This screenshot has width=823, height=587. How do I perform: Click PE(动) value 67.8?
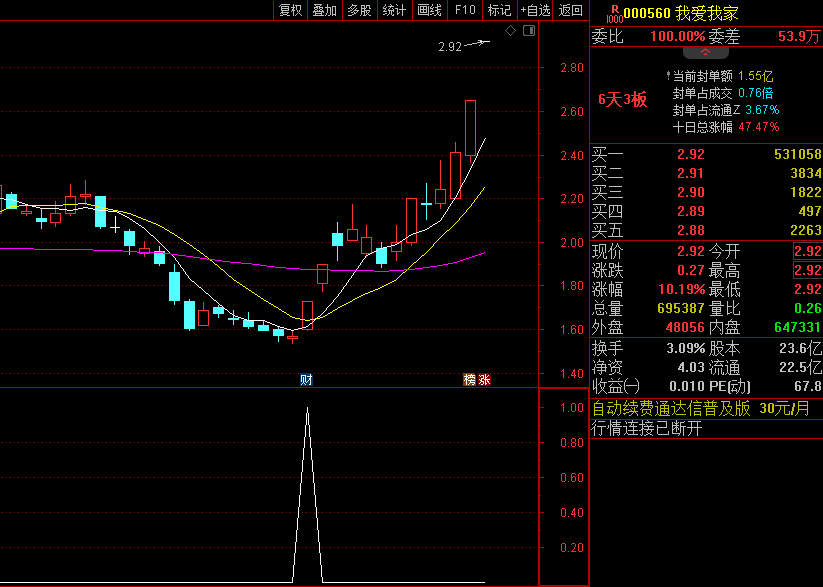808,386
